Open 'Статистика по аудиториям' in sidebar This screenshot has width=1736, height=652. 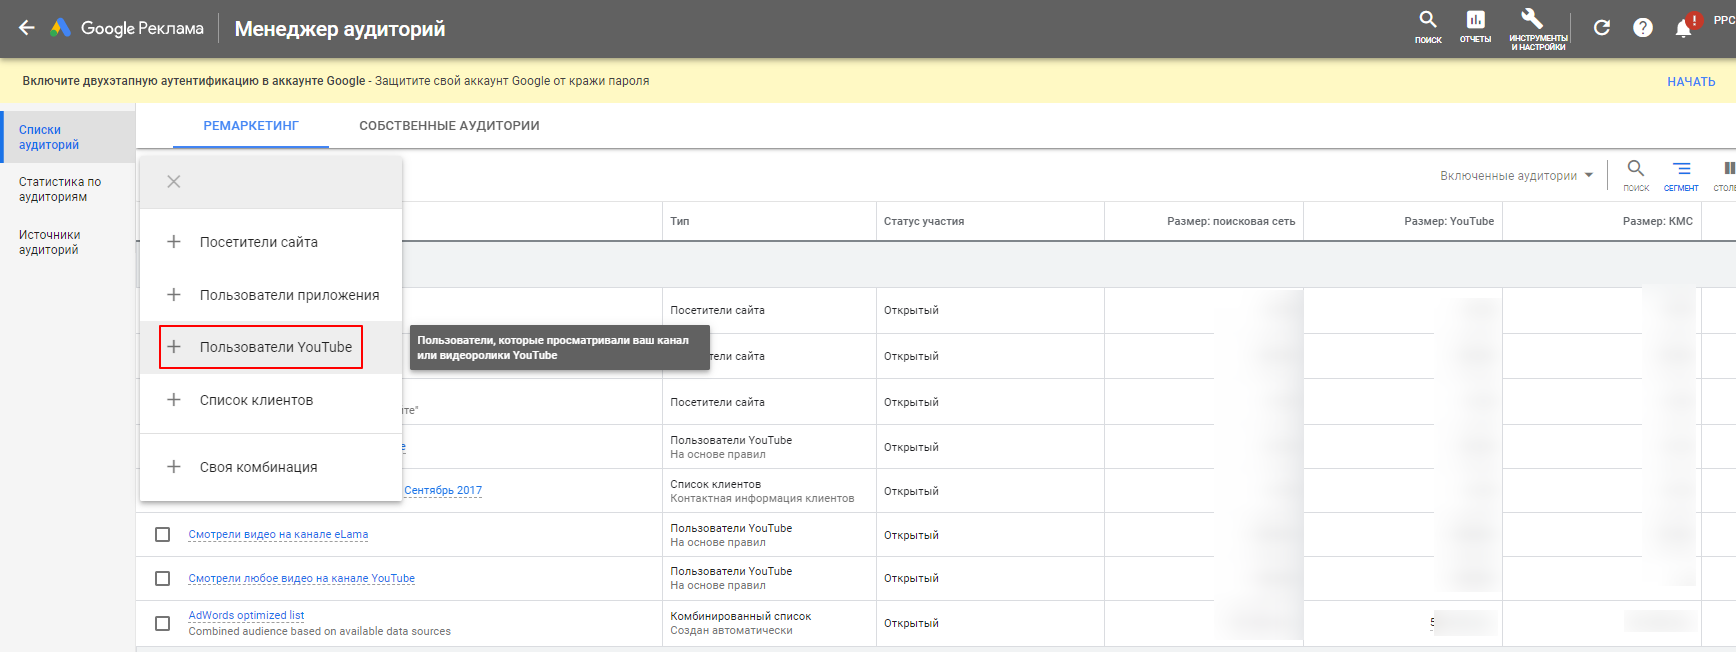click(60, 189)
